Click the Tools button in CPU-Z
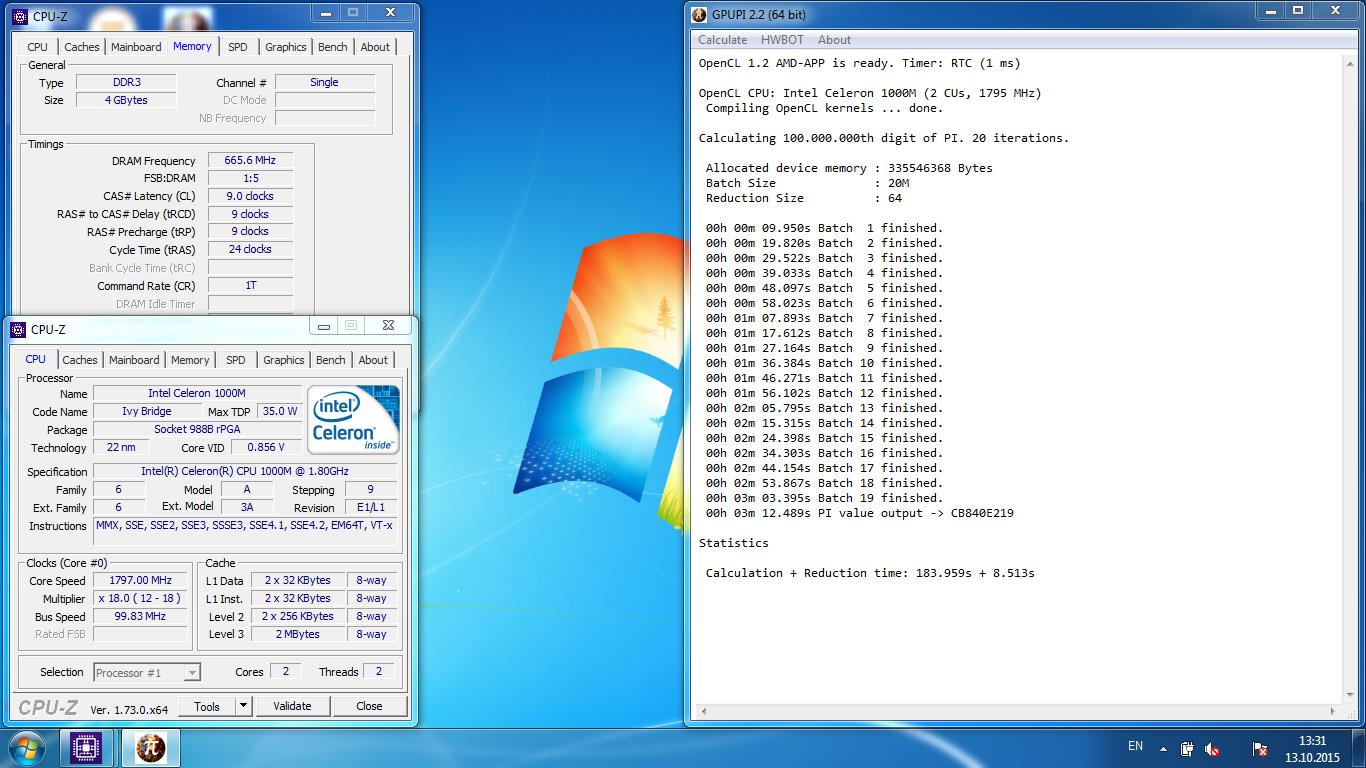 pyautogui.click(x=207, y=706)
